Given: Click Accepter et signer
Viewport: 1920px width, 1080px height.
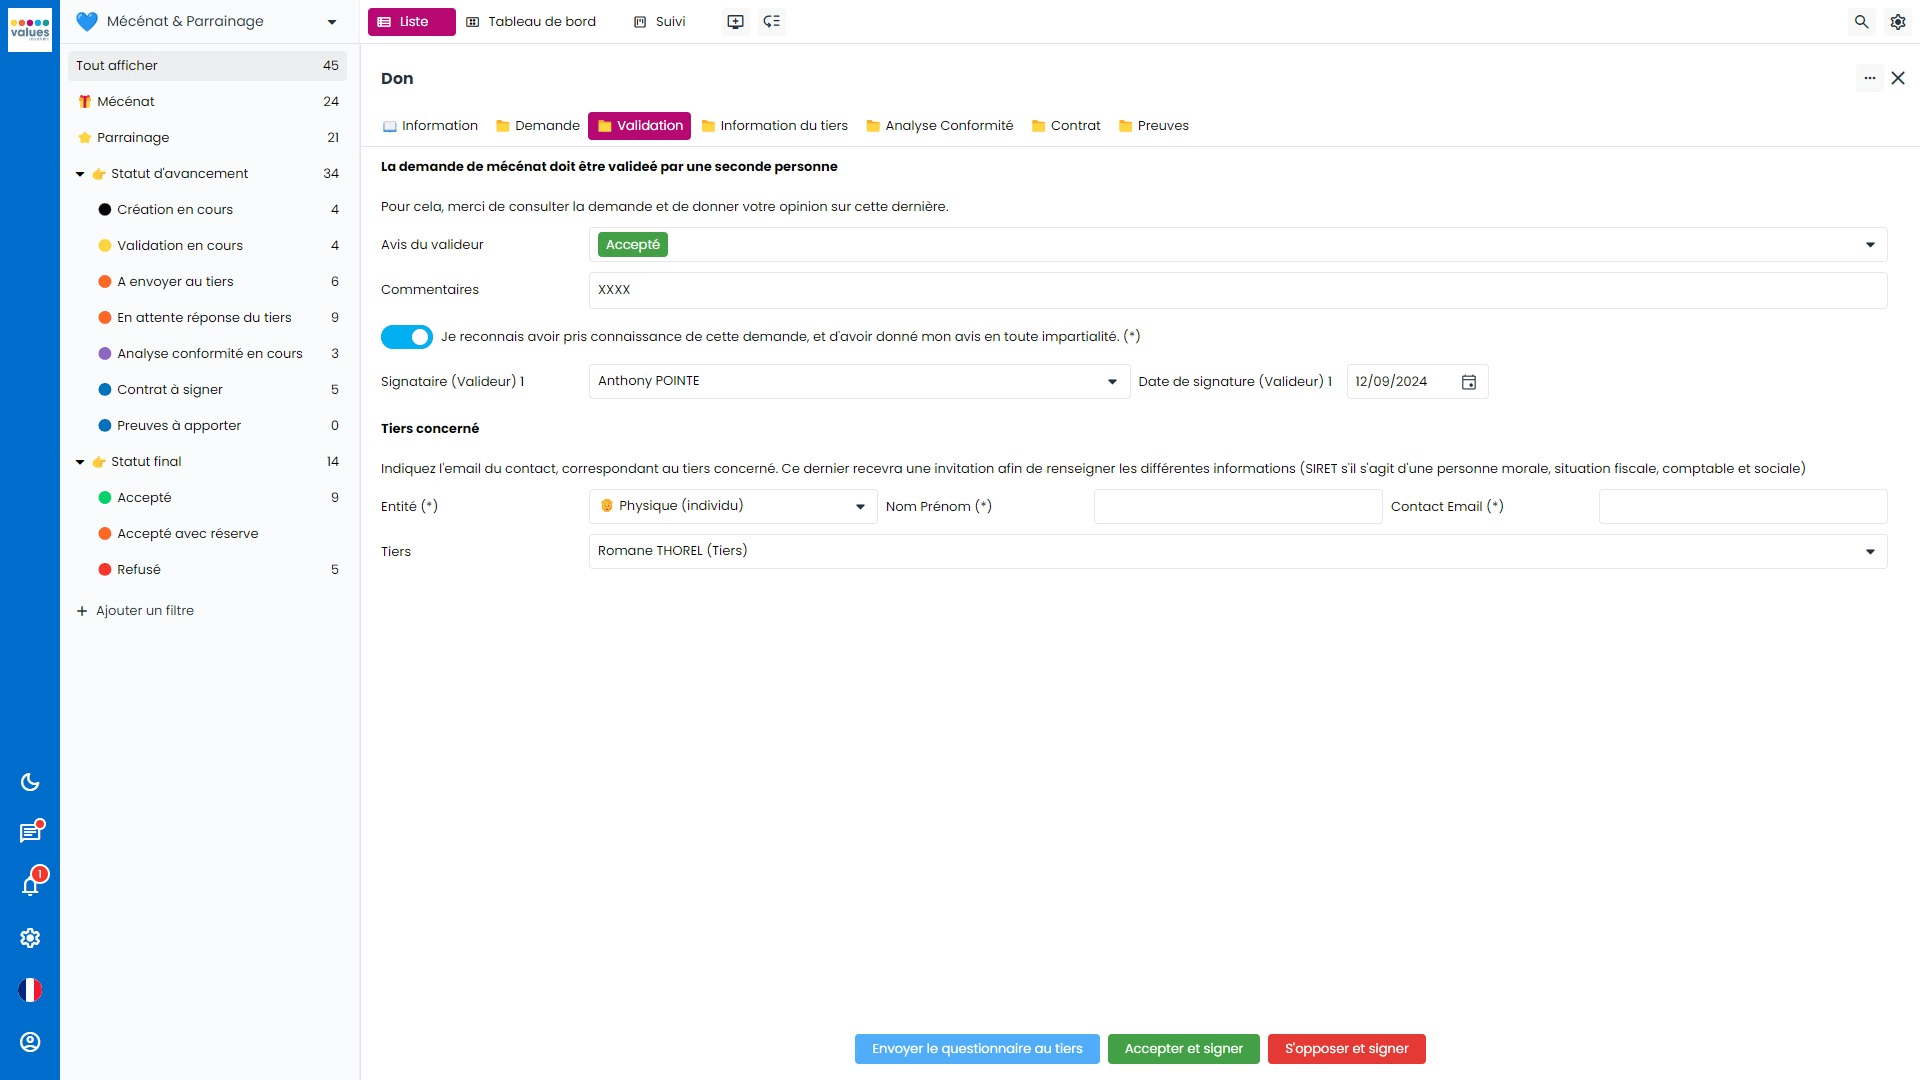Looking at the screenshot, I should [1183, 1048].
